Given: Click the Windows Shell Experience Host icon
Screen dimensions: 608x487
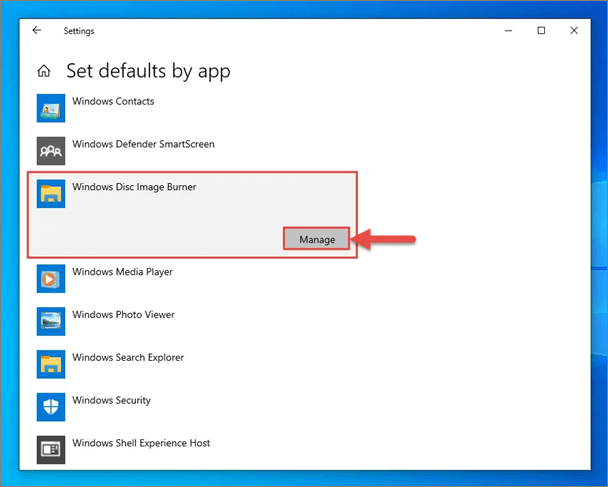Looking at the screenshot, I should coord(51,449).
